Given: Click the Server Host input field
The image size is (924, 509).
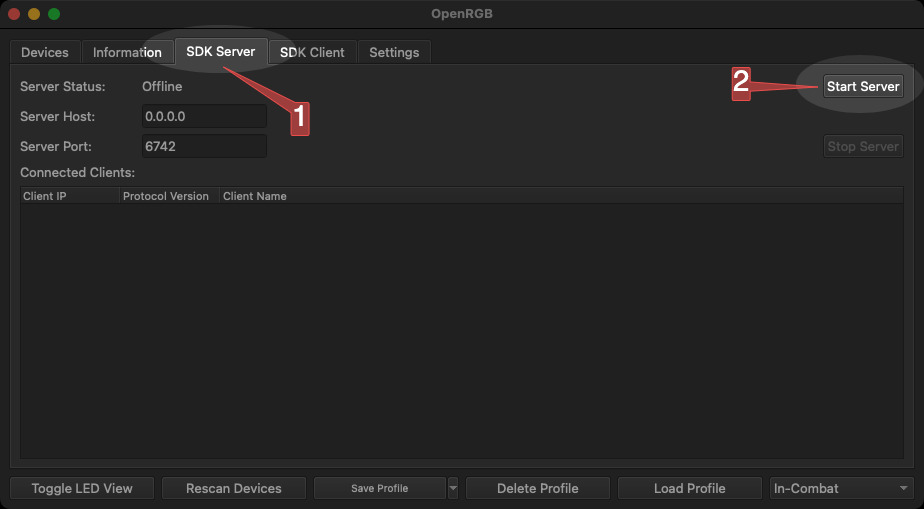Looking at the screenshot, I should (x=204, y=116).
